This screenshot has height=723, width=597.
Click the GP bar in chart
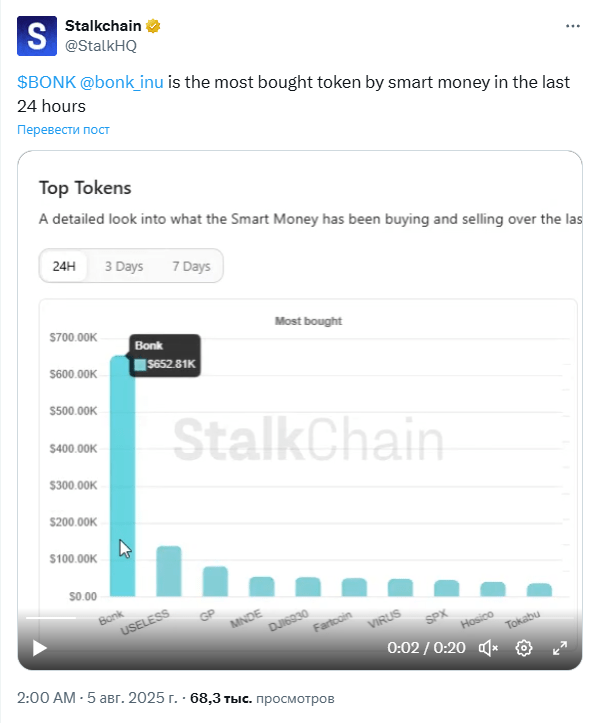215,581
